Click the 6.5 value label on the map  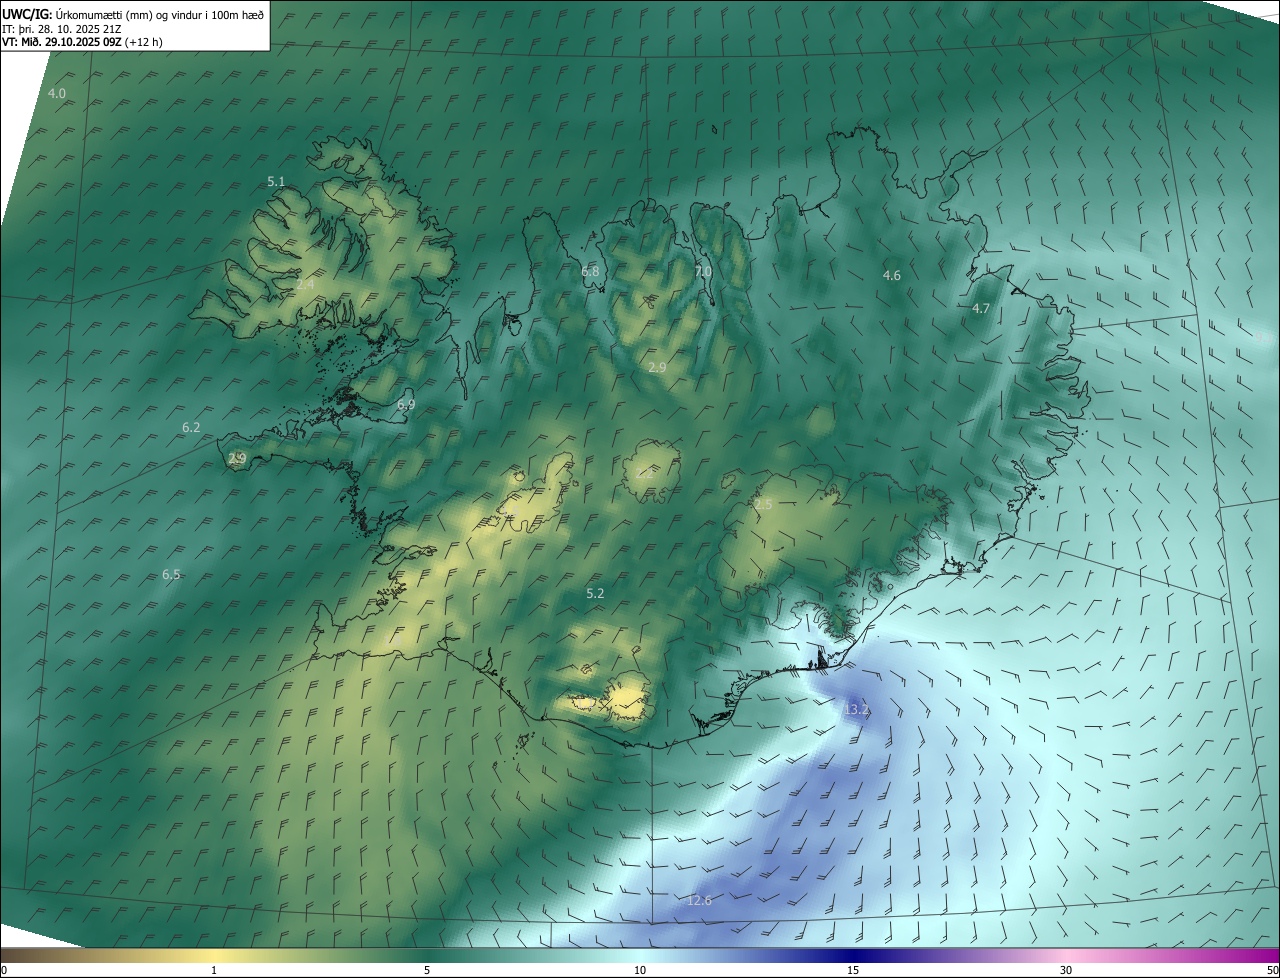[x=171, y=574]
